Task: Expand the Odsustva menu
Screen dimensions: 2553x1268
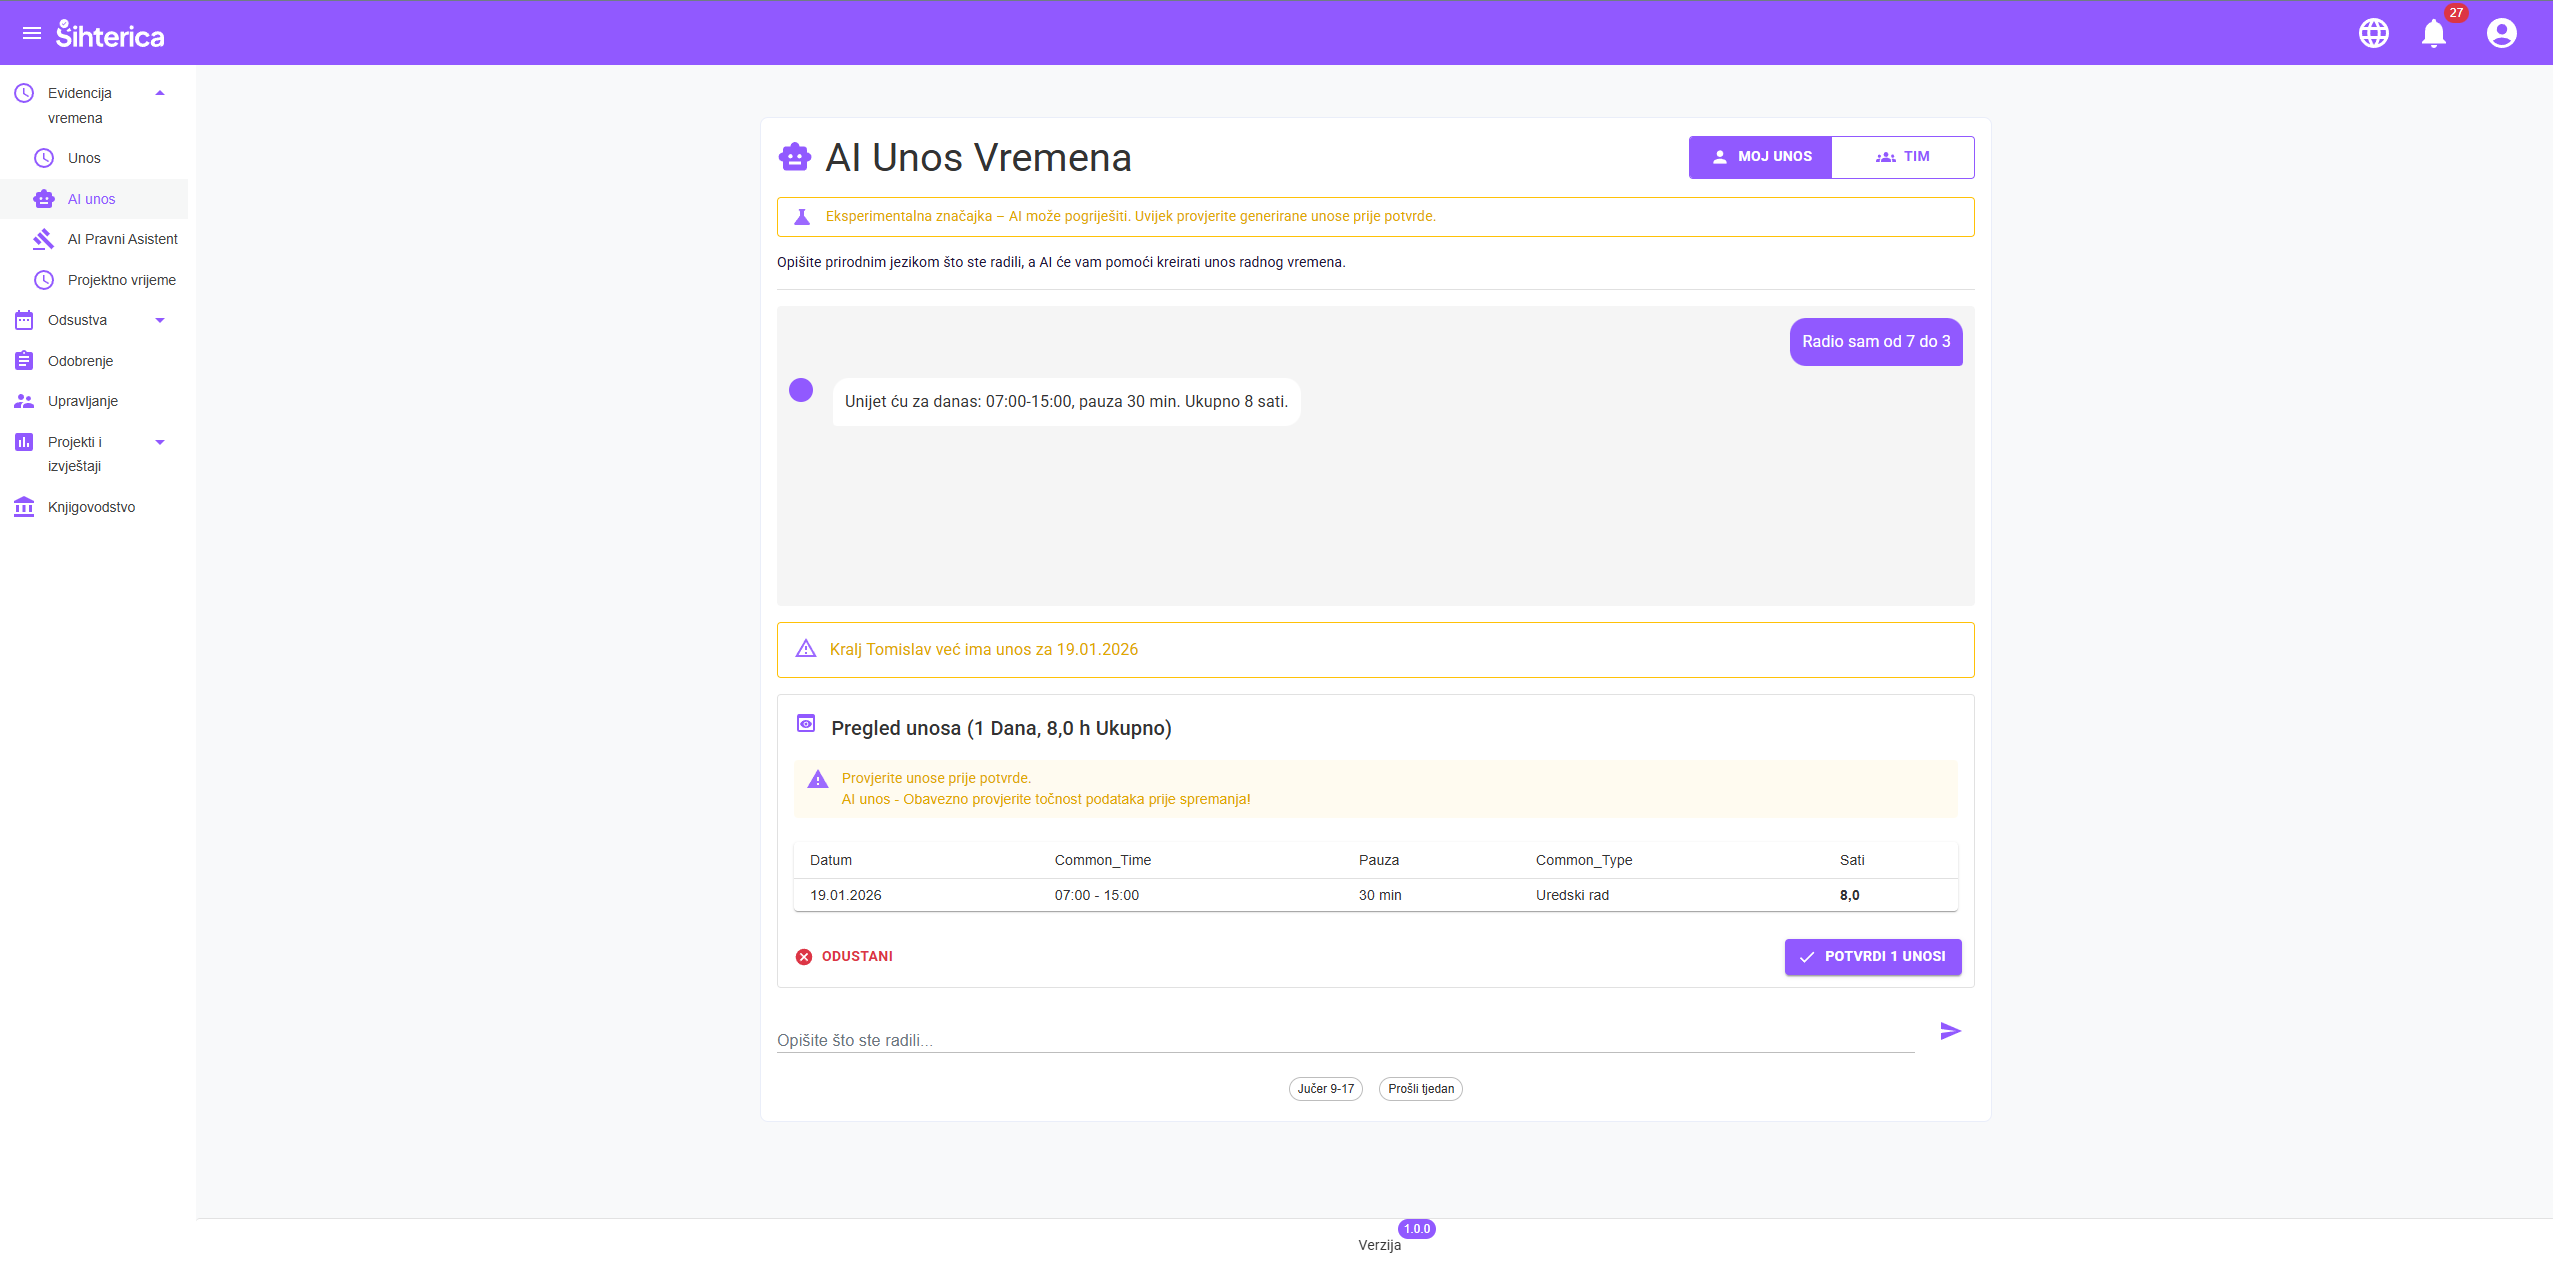Action: pos(160,320)
